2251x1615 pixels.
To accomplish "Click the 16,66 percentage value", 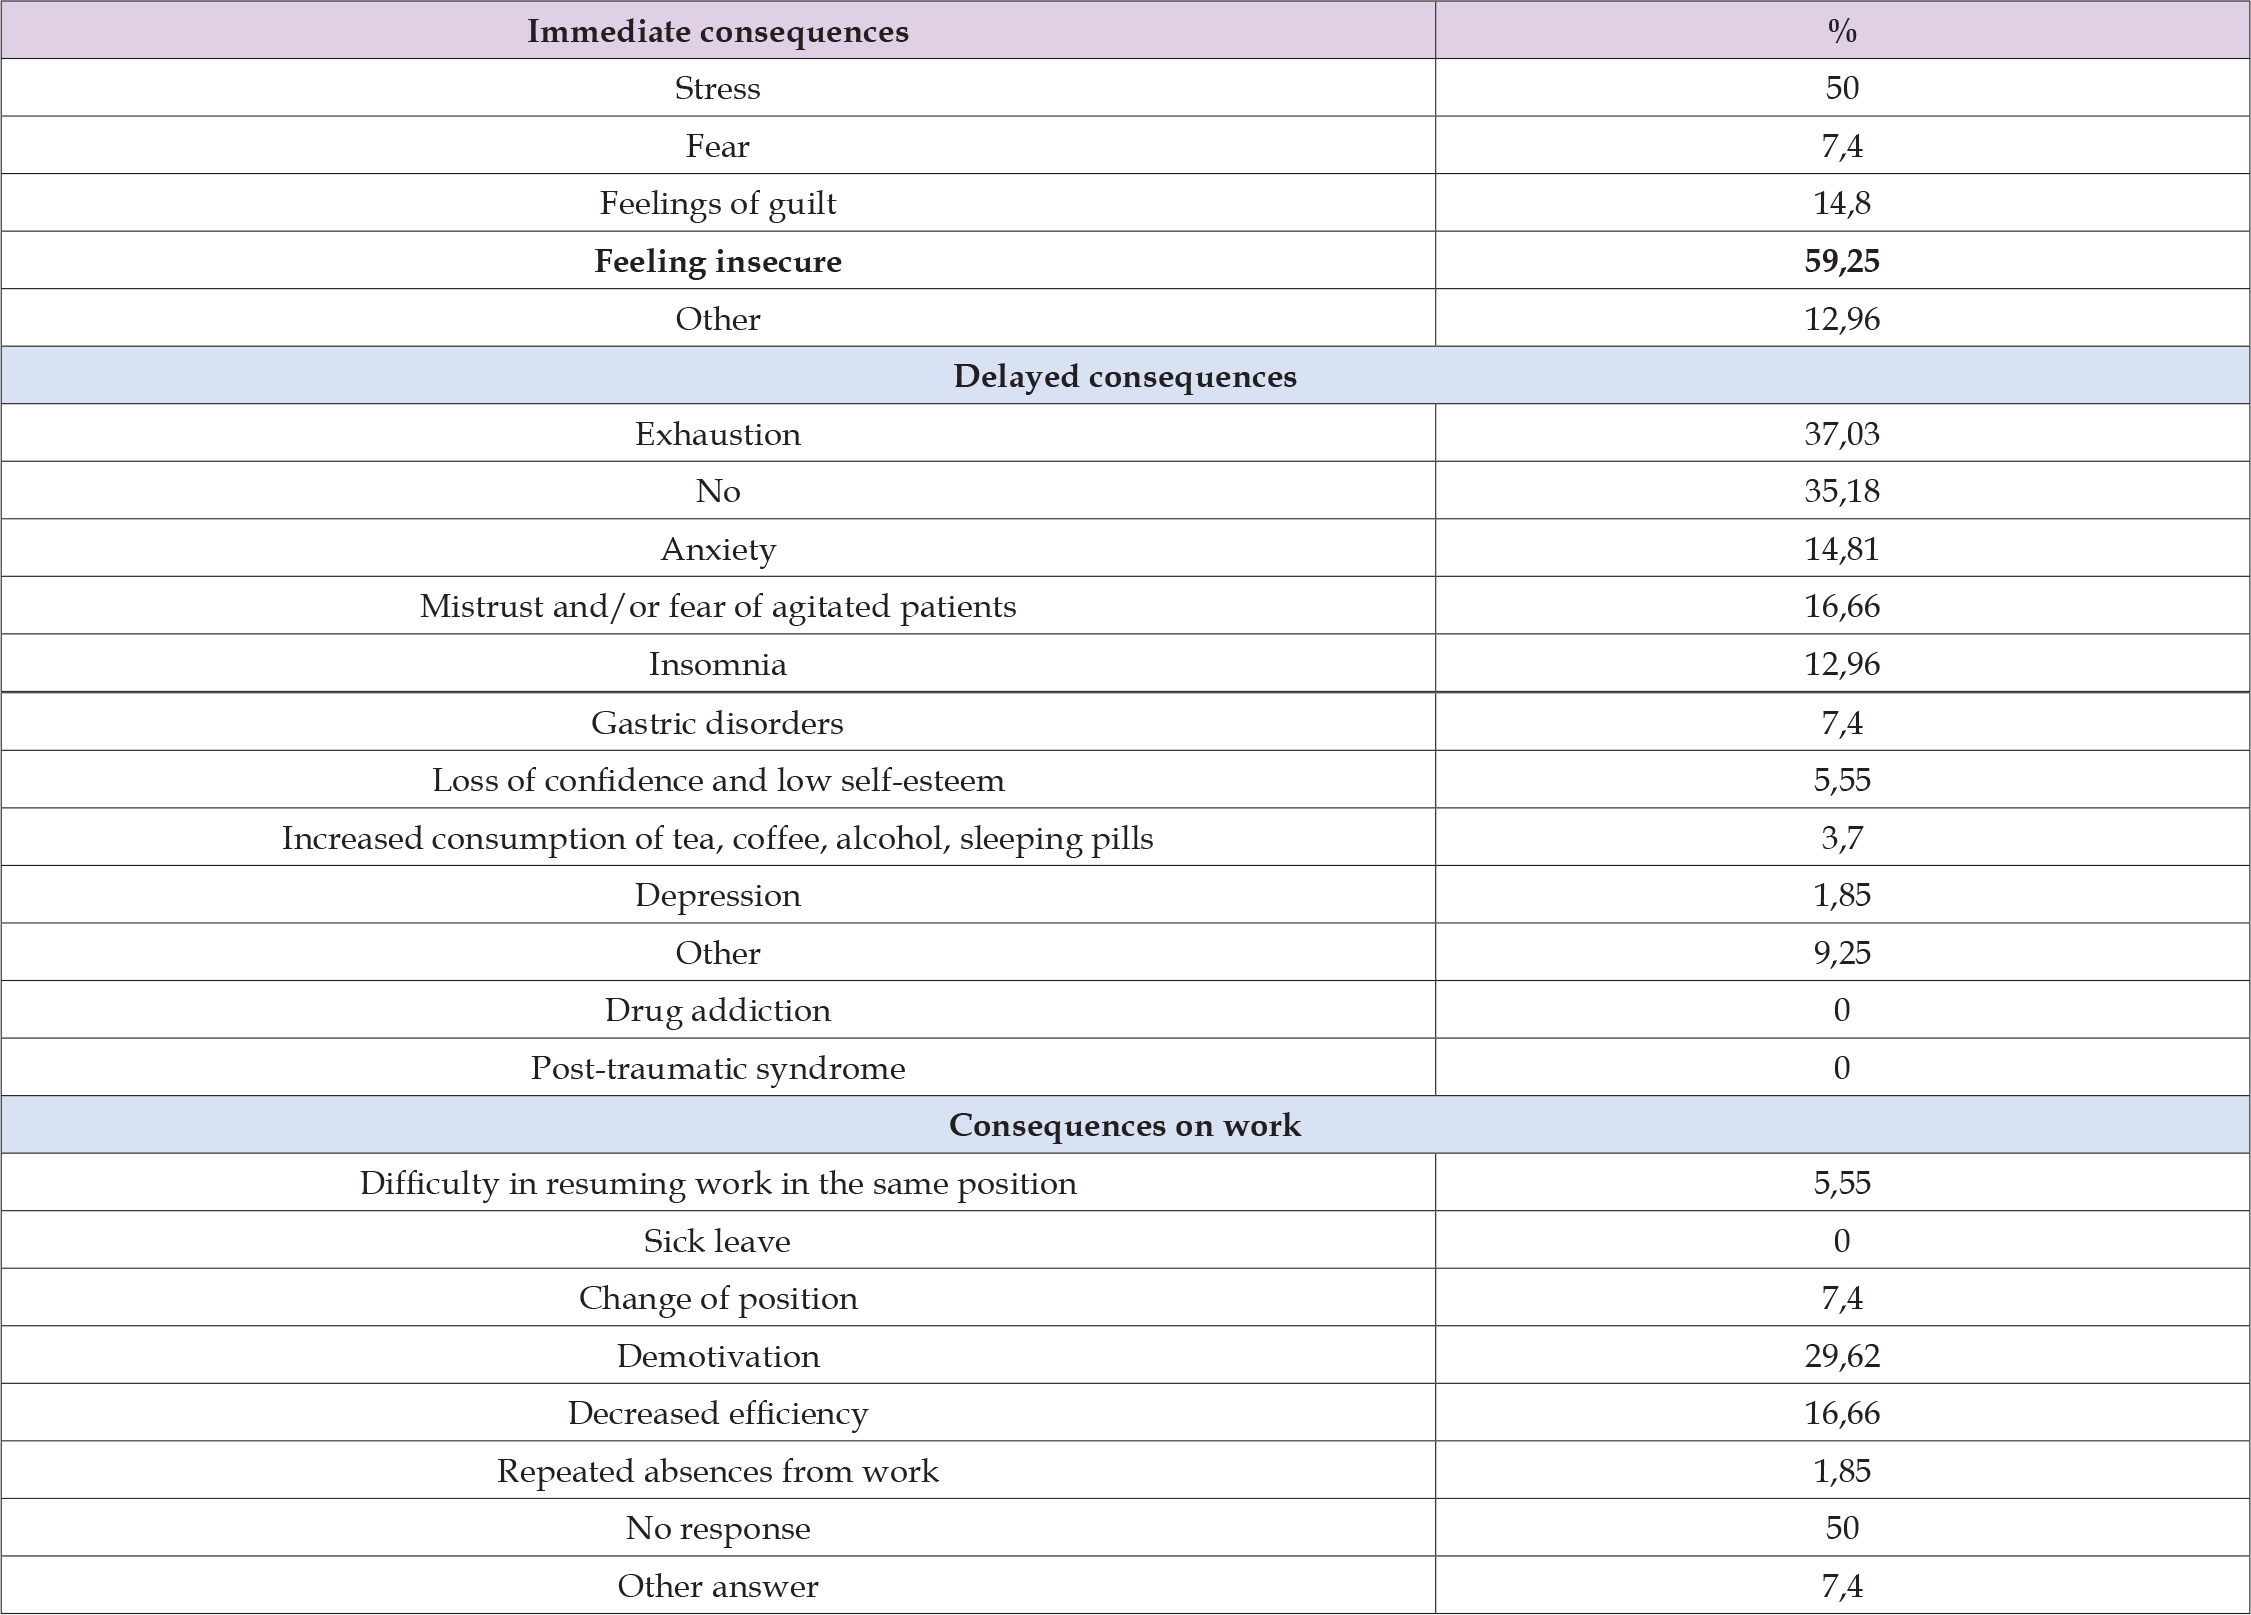I will 1841,606.
